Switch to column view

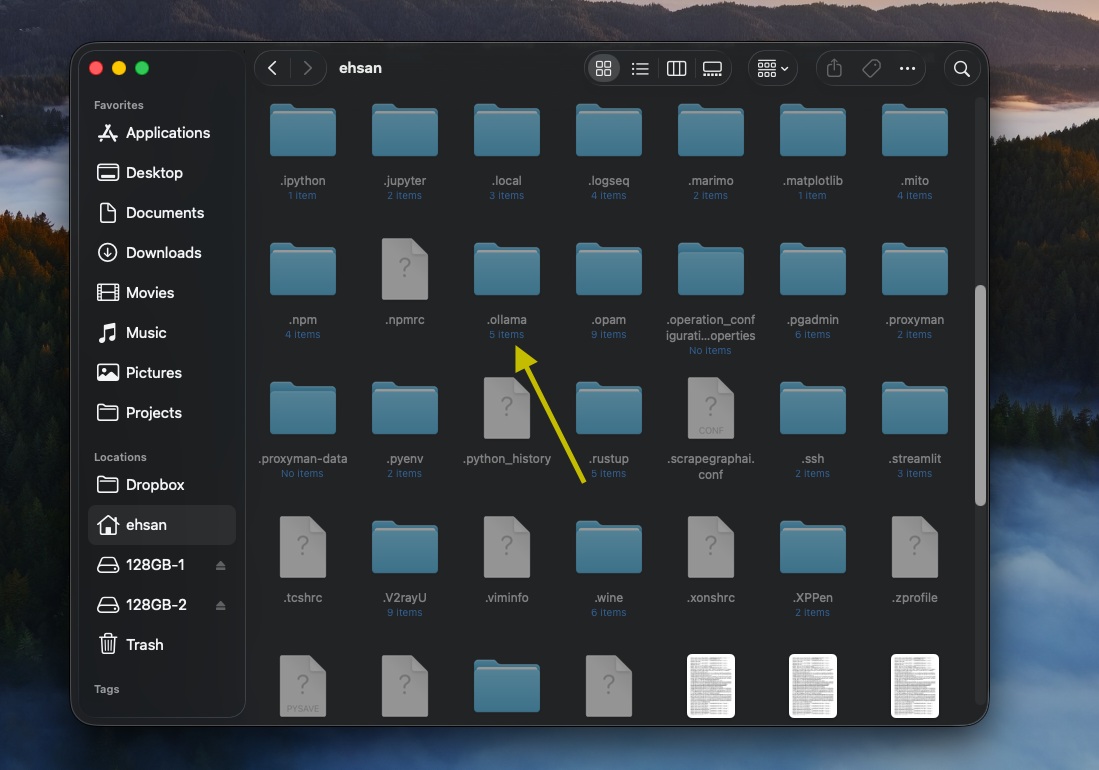[677, 69]
